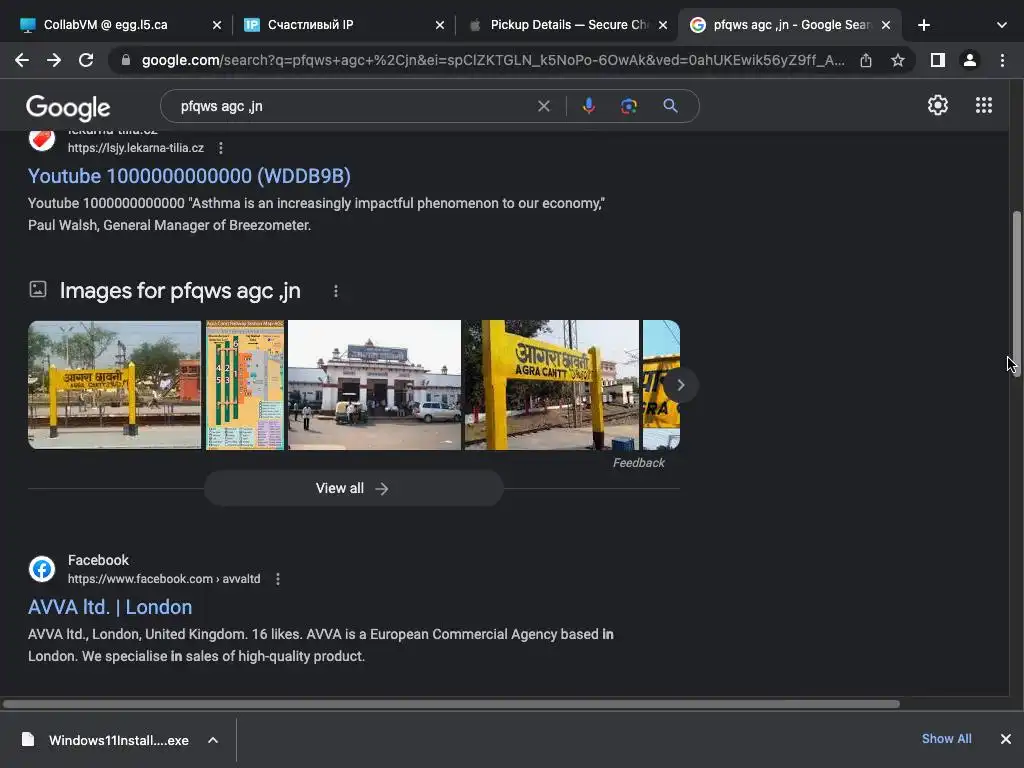
Task: Open the large AGRA CANTT yellow sign image
Action: tap(552, 385)
